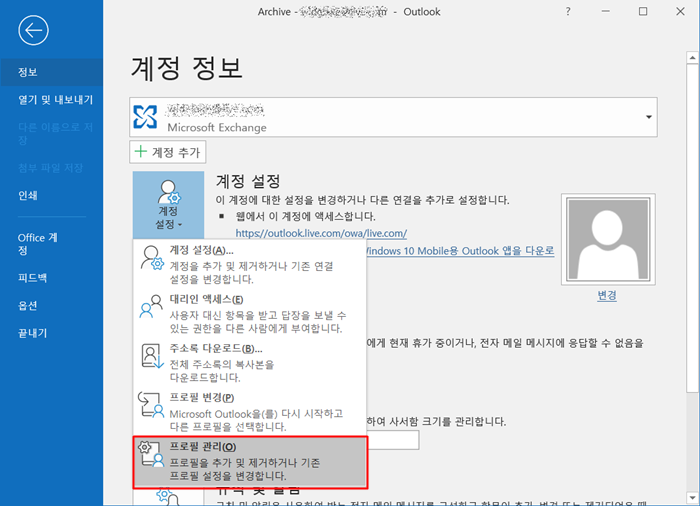Screen dimensions: 700x506
Task: Select 프로필 관리(O) menu entry
Action: (250, 462)
